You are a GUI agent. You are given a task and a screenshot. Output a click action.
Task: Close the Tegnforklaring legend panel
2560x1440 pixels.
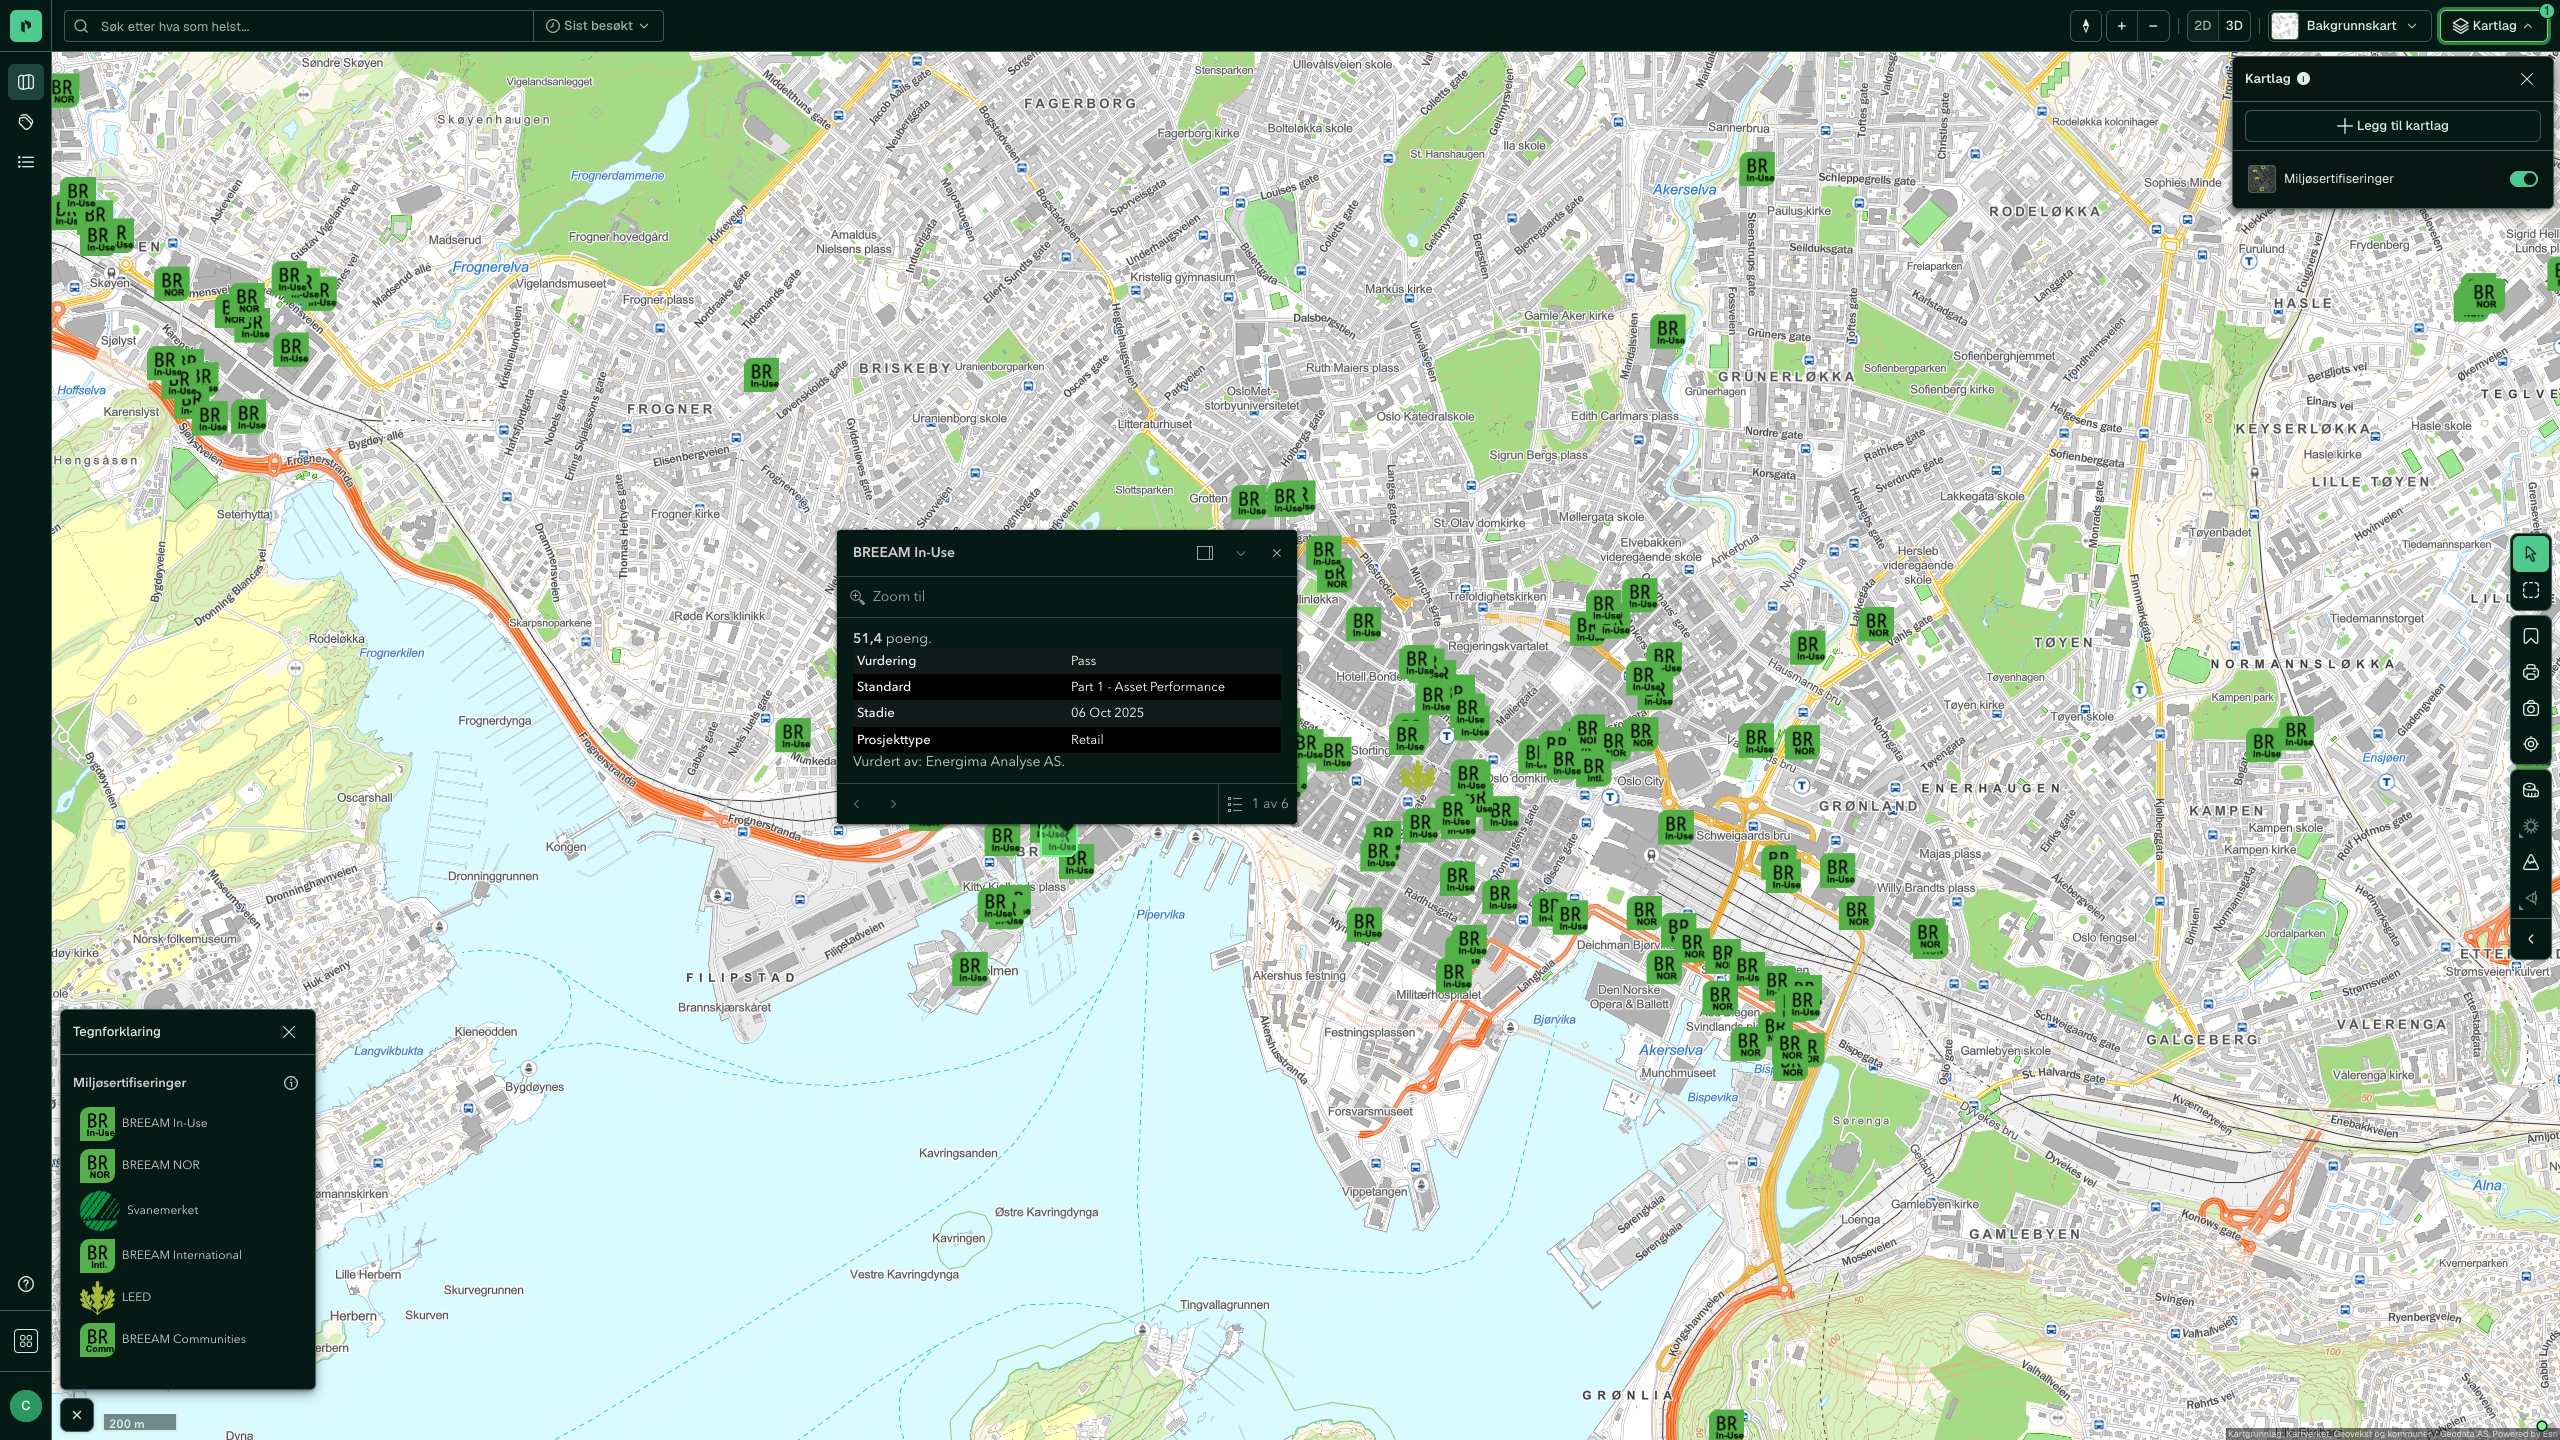tap(289, 1032)
